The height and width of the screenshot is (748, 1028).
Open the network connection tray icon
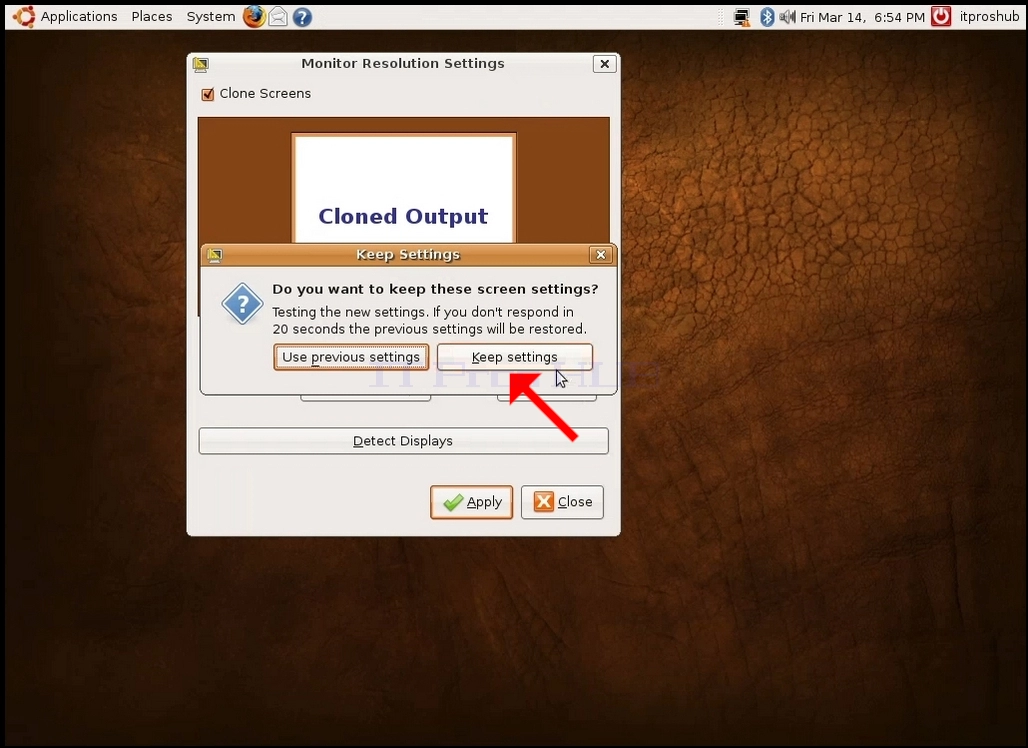point(742,17)
